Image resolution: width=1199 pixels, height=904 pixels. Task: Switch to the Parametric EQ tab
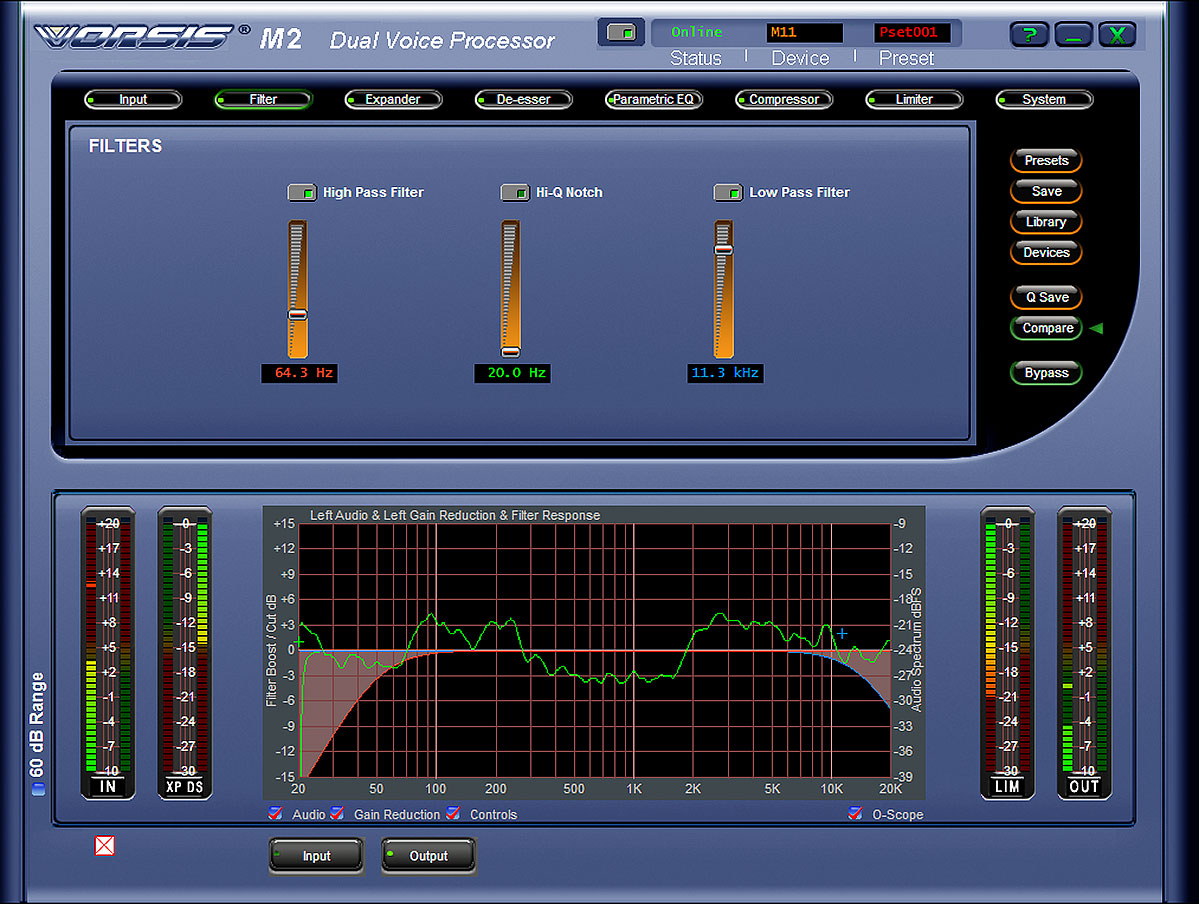coord(654,99)
